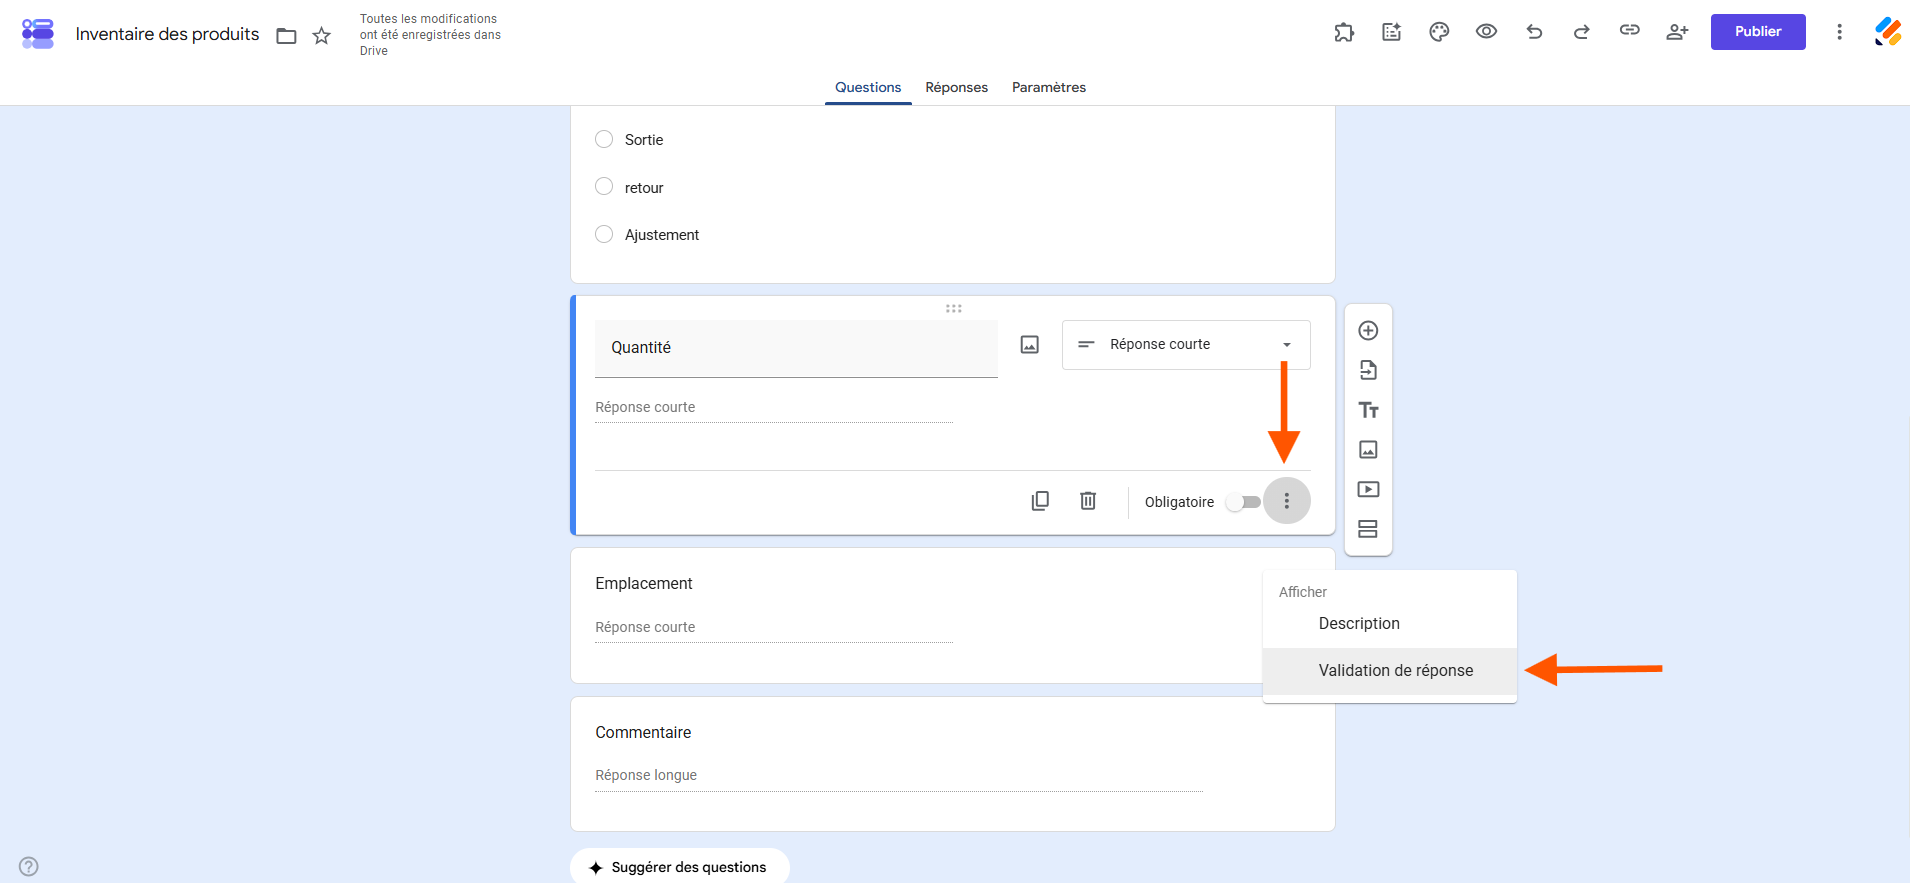Image resolution: width=1910 pixels, height=883 pixels.
Task: Undo the last change
Action: tap(1534, 32)
